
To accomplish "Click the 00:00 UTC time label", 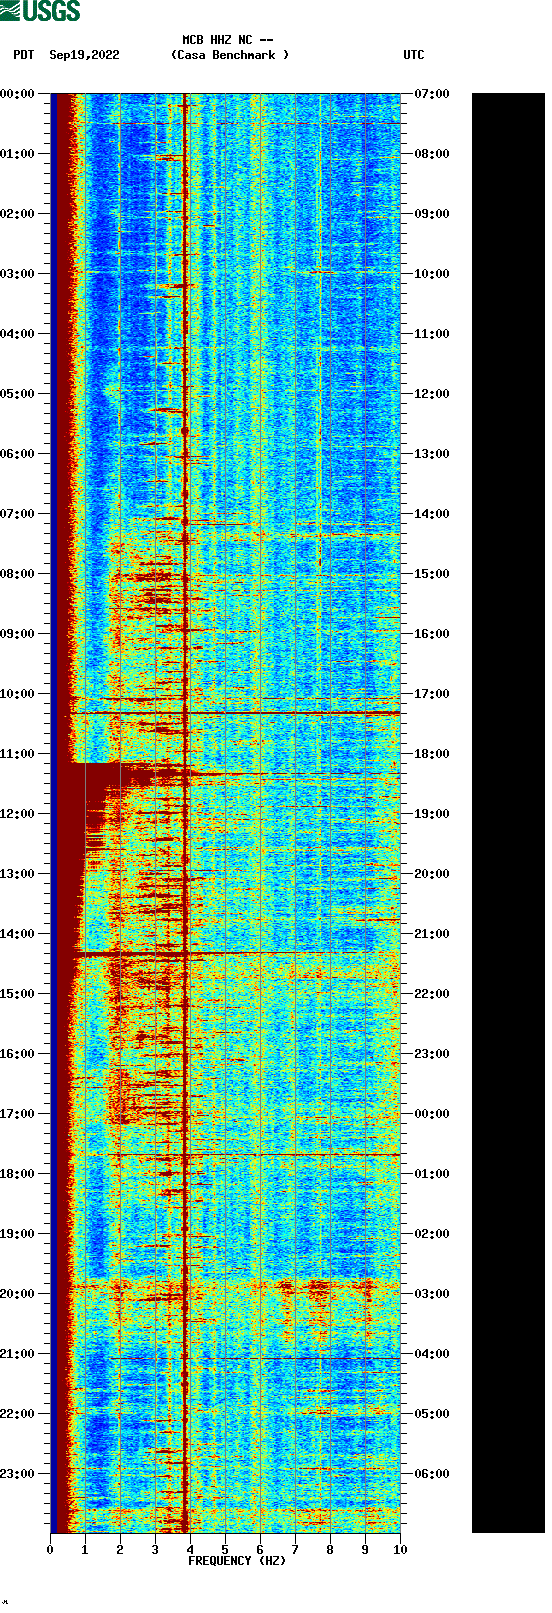I will pos(432,1114).
